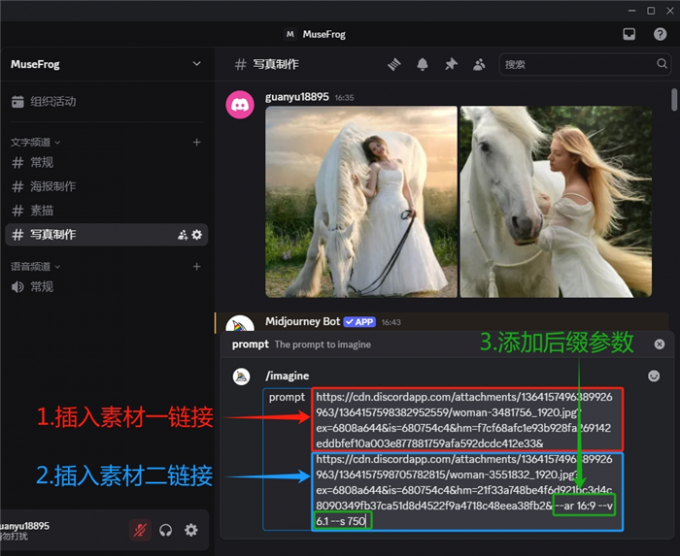Click inside the prompt text field

coord(467,460)
